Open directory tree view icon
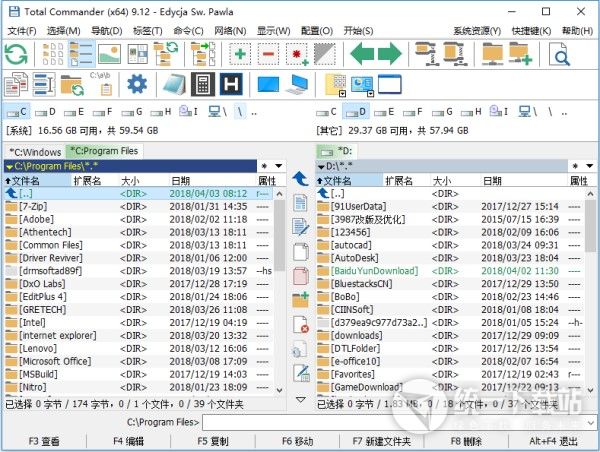 coord(166,54)
